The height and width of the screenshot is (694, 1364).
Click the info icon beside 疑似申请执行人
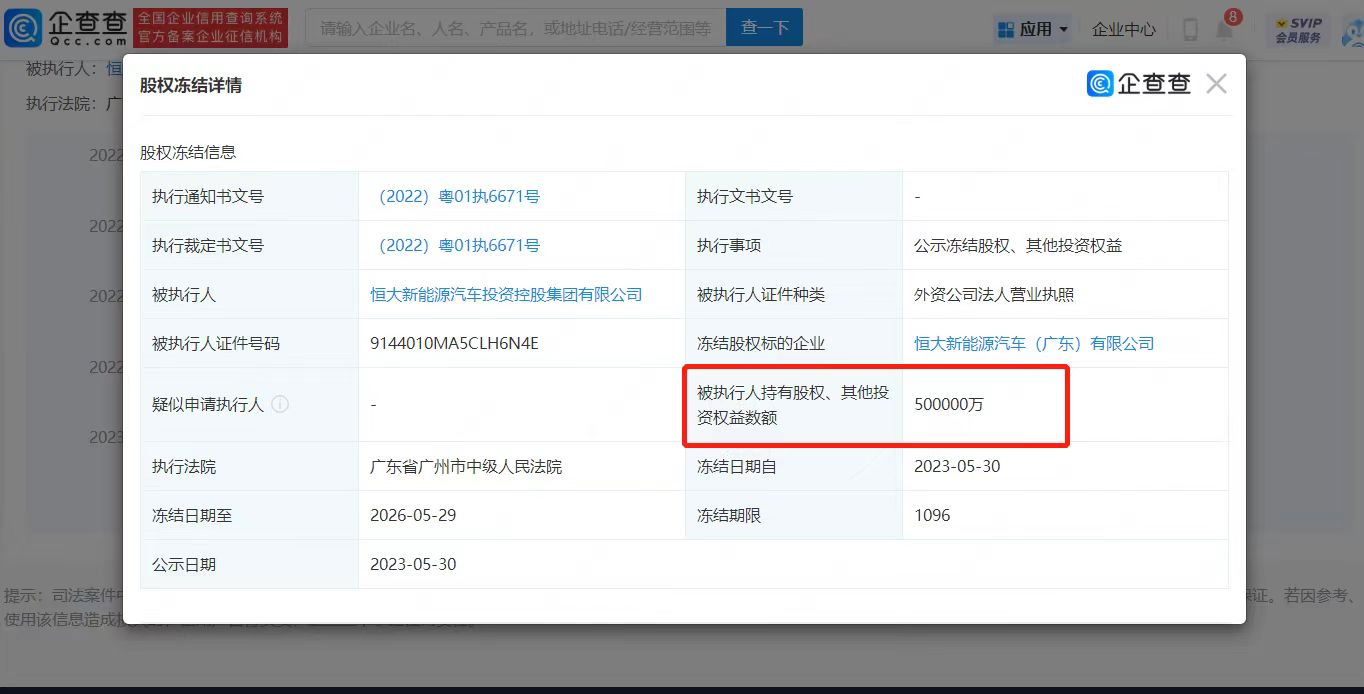pyautogui.click(x=280, y=404)
